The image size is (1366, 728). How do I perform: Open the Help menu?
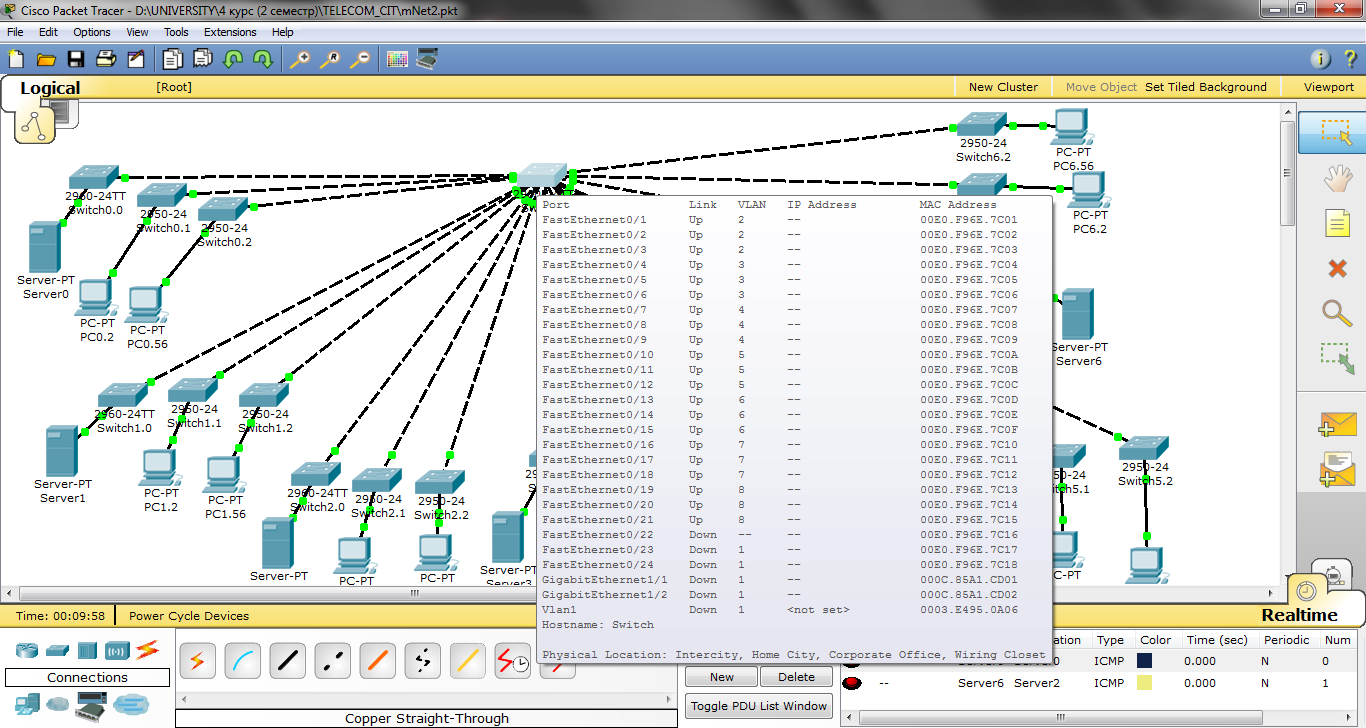point(283,32)
